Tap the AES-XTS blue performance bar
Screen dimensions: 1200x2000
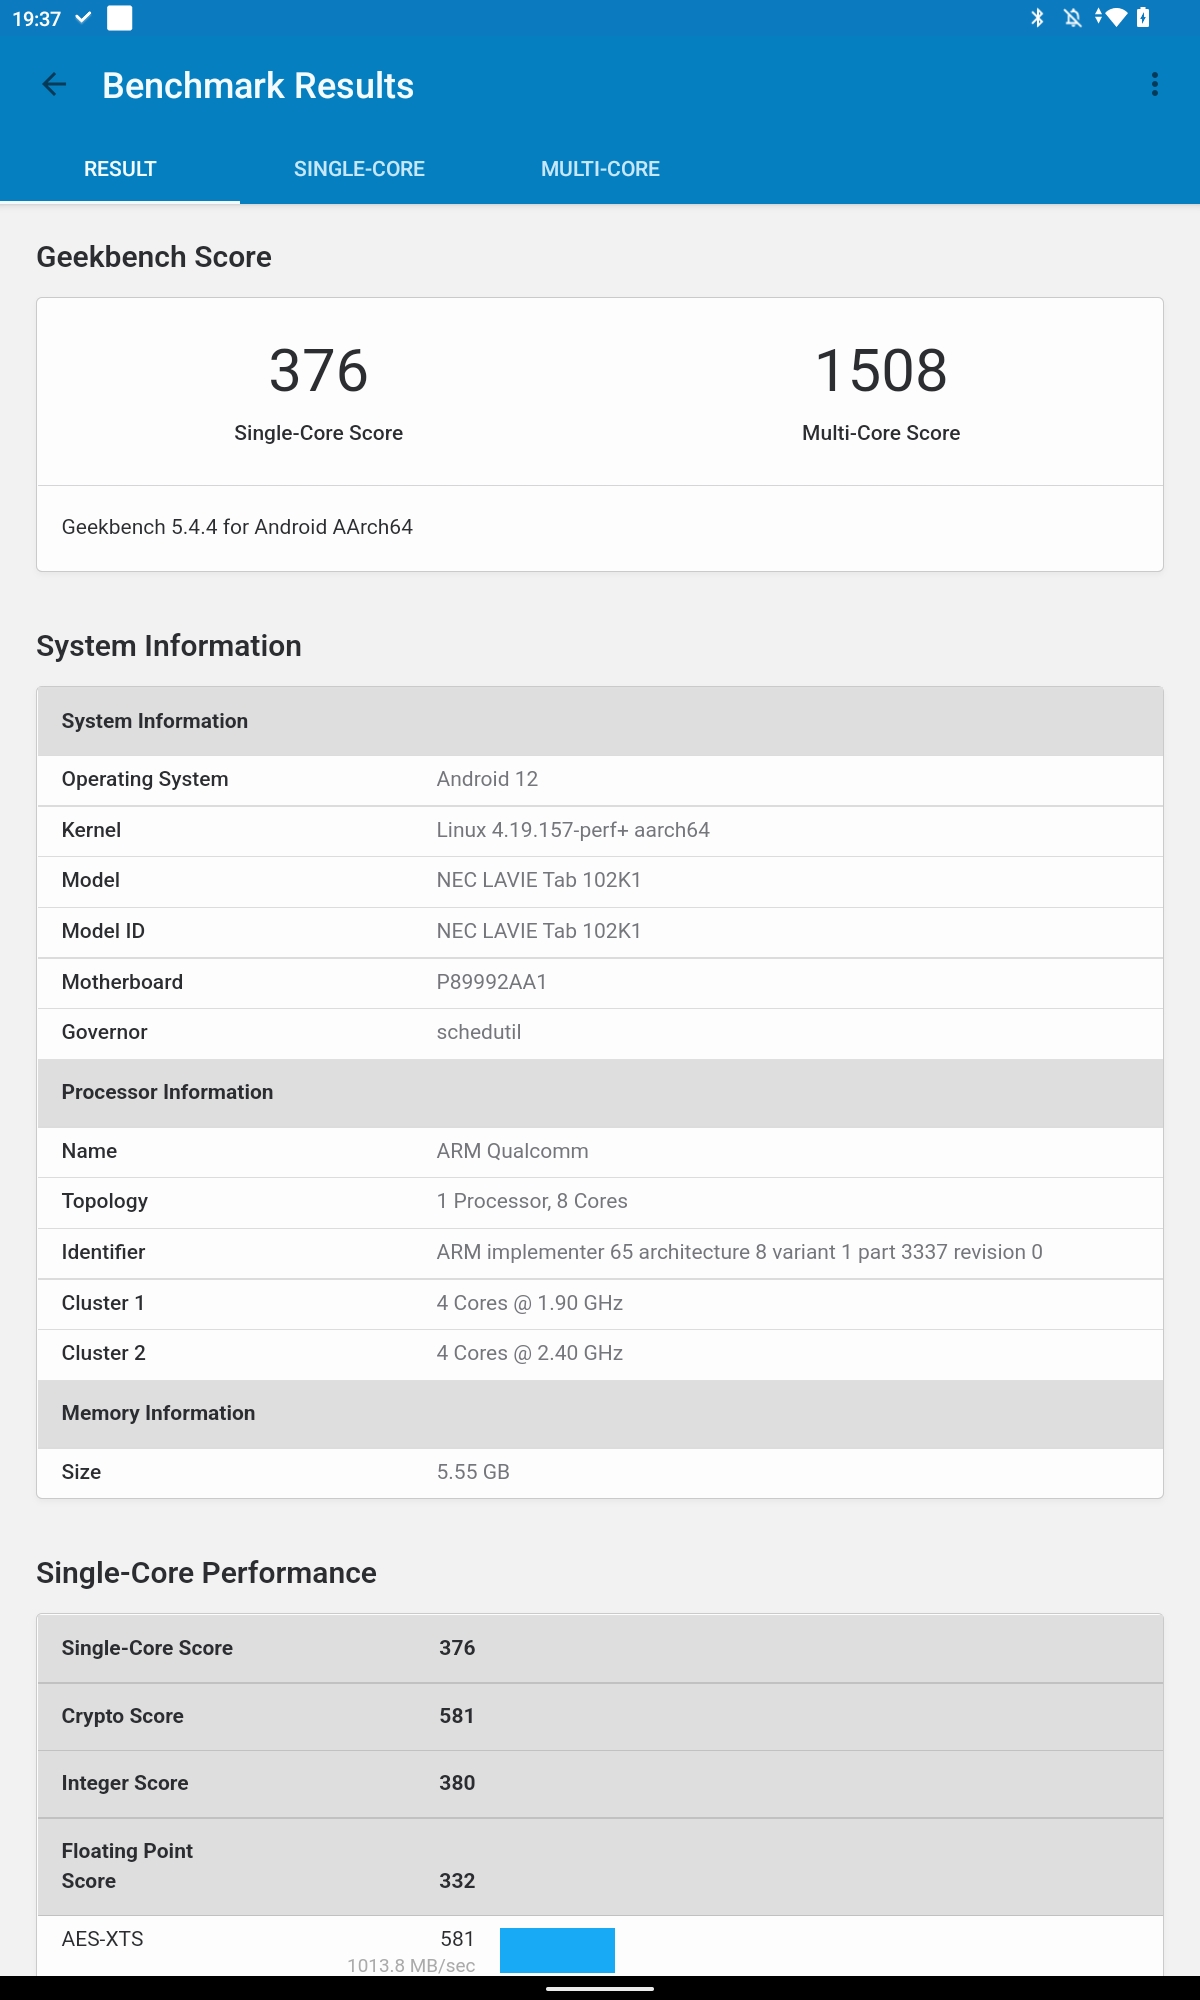pos(557,1950)
